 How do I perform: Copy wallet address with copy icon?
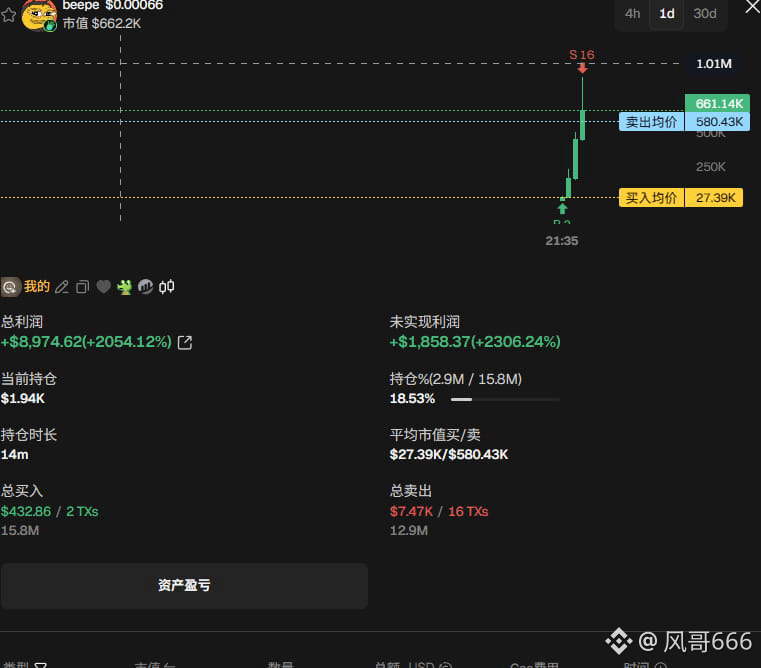pyautogui.click(x=83, y=287)
